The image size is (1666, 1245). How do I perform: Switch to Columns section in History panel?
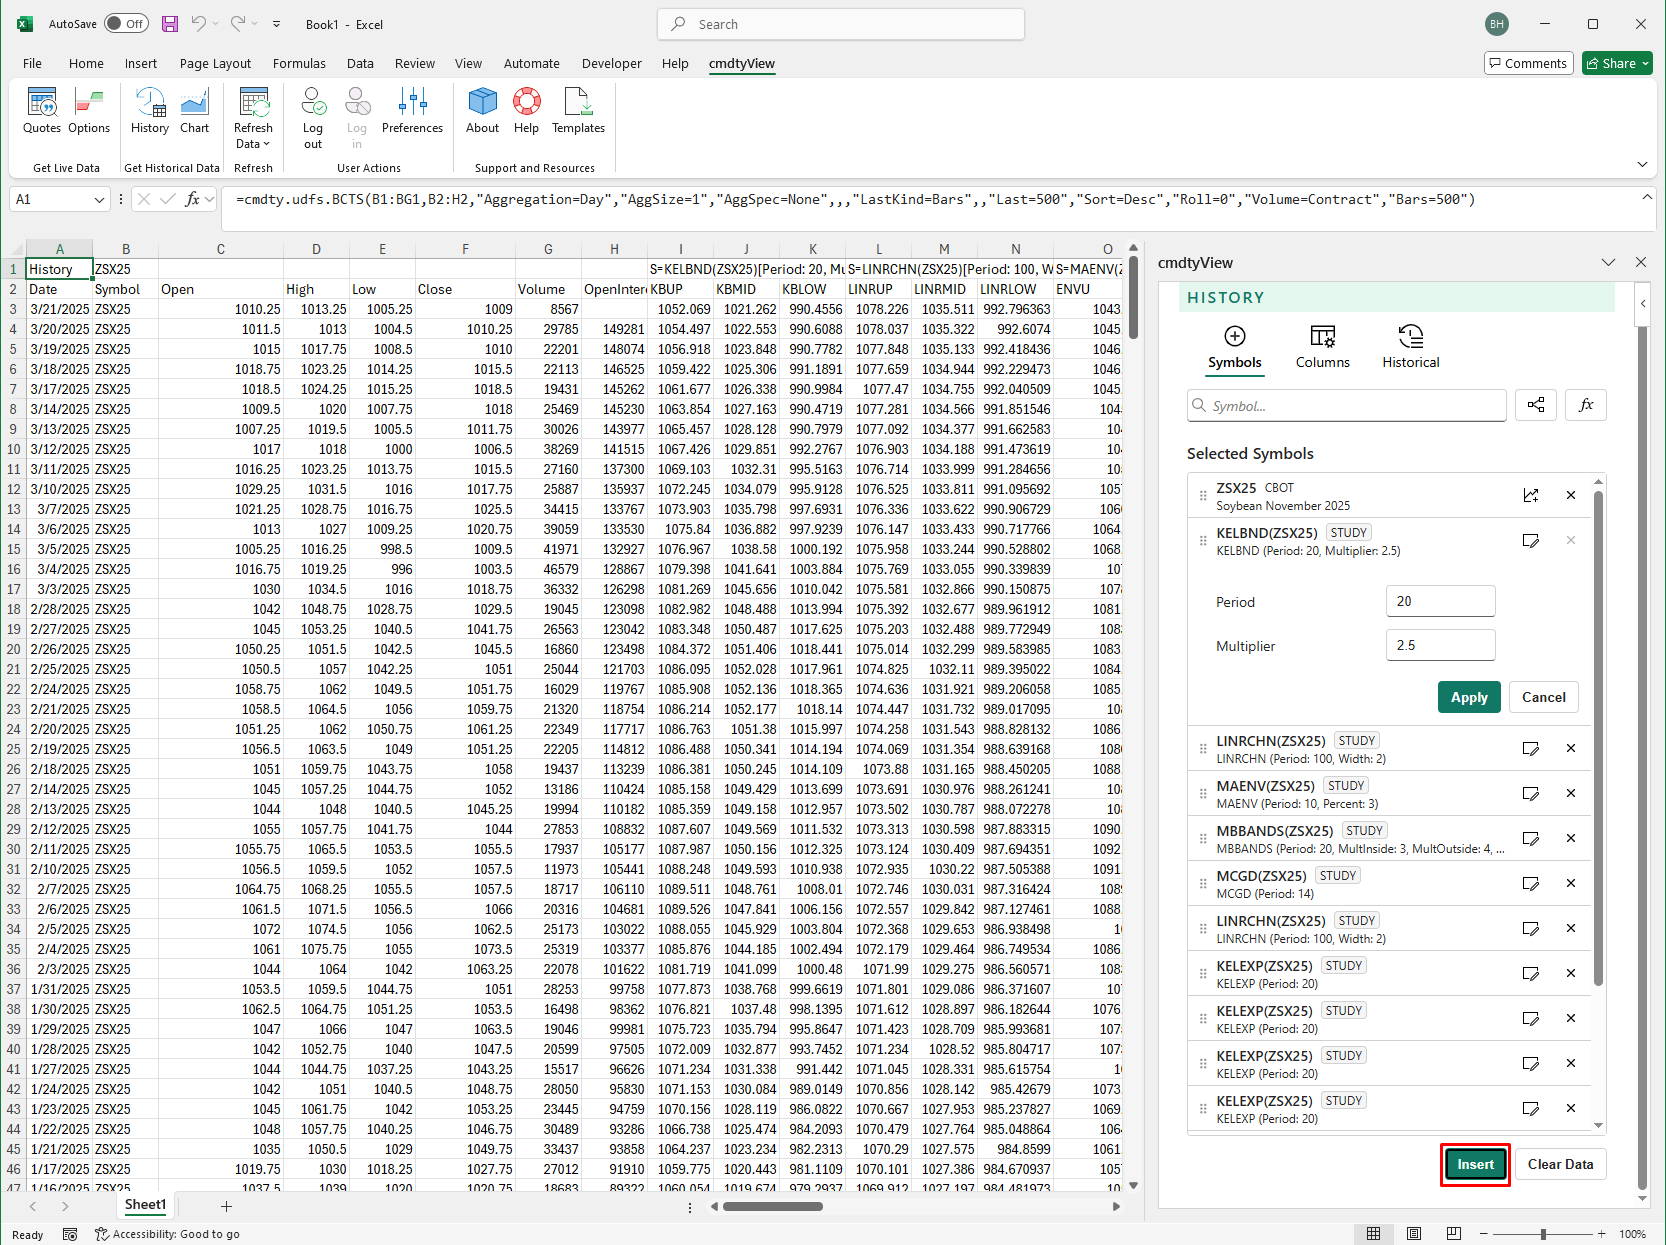pyautogui.click(x=1322, y=348)
